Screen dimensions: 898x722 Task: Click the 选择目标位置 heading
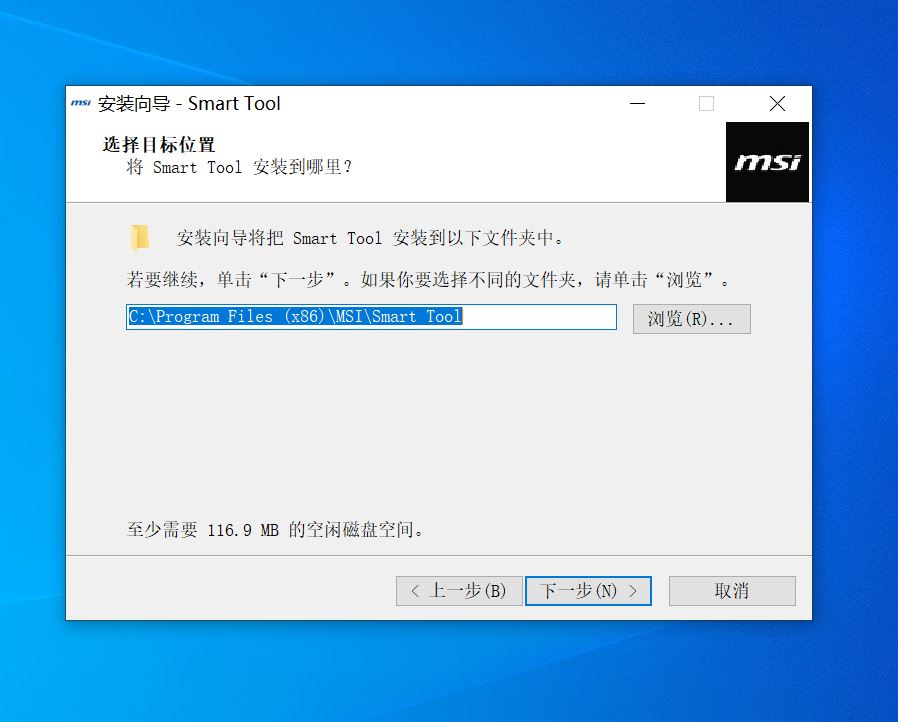(159, 145)
